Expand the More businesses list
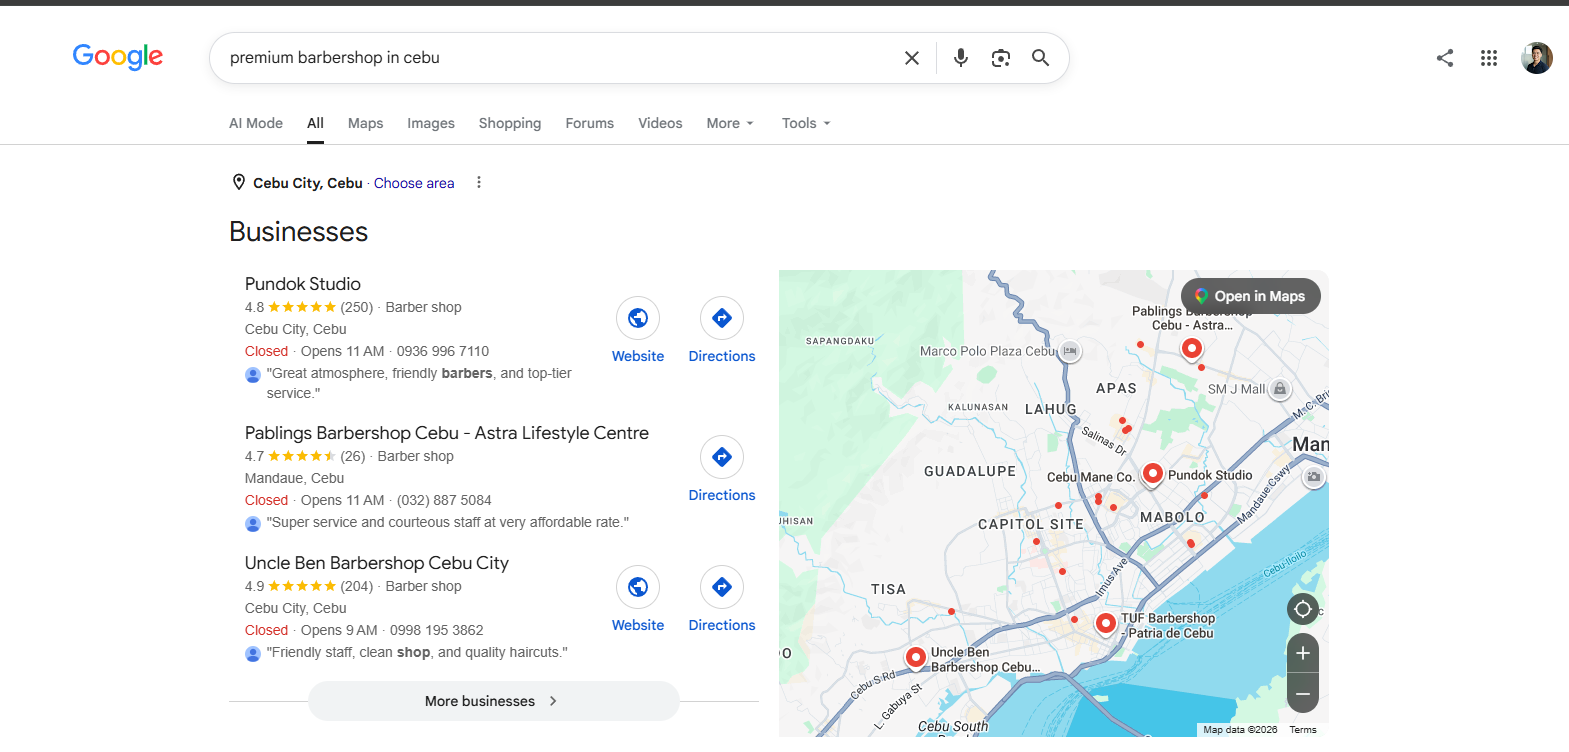1569x752 pixels. pos(494,701)
